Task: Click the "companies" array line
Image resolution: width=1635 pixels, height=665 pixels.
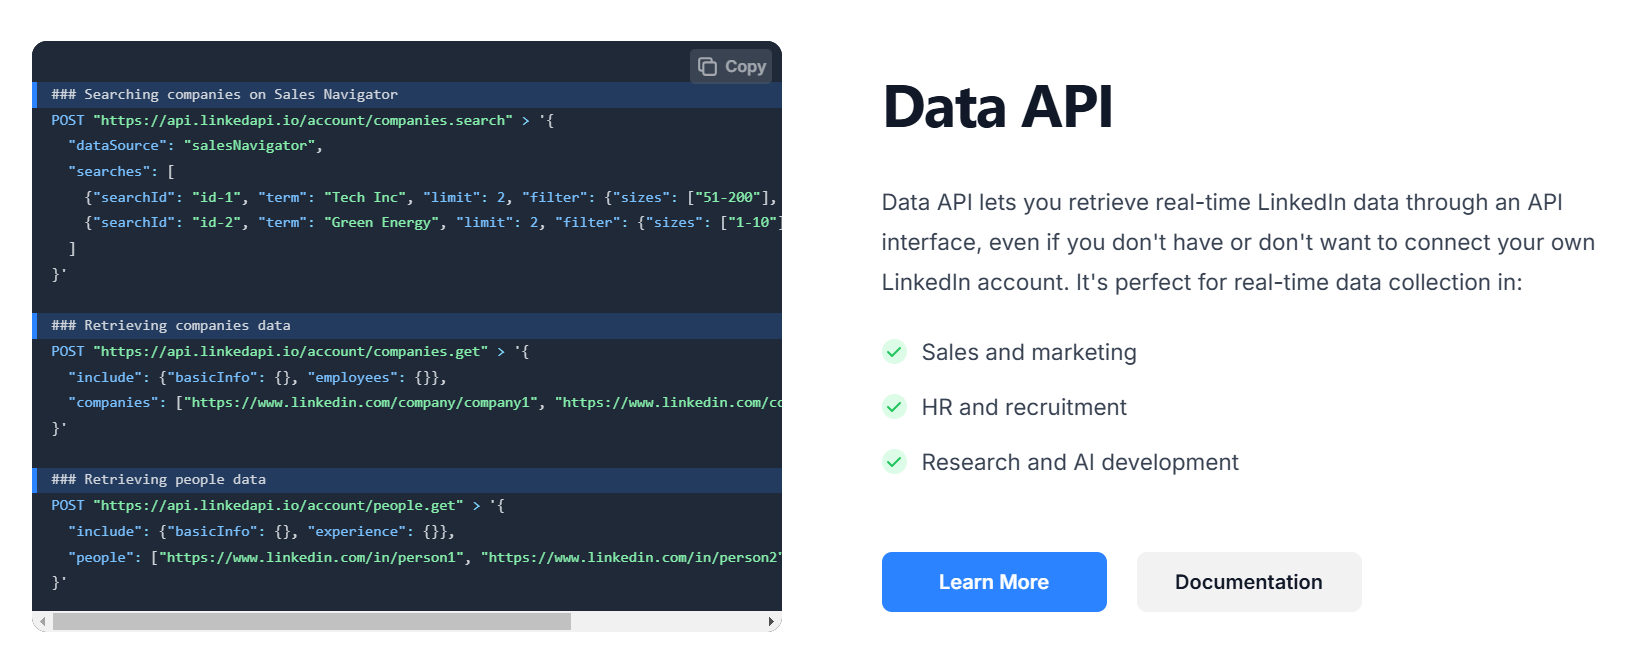Action: [425, 402]
